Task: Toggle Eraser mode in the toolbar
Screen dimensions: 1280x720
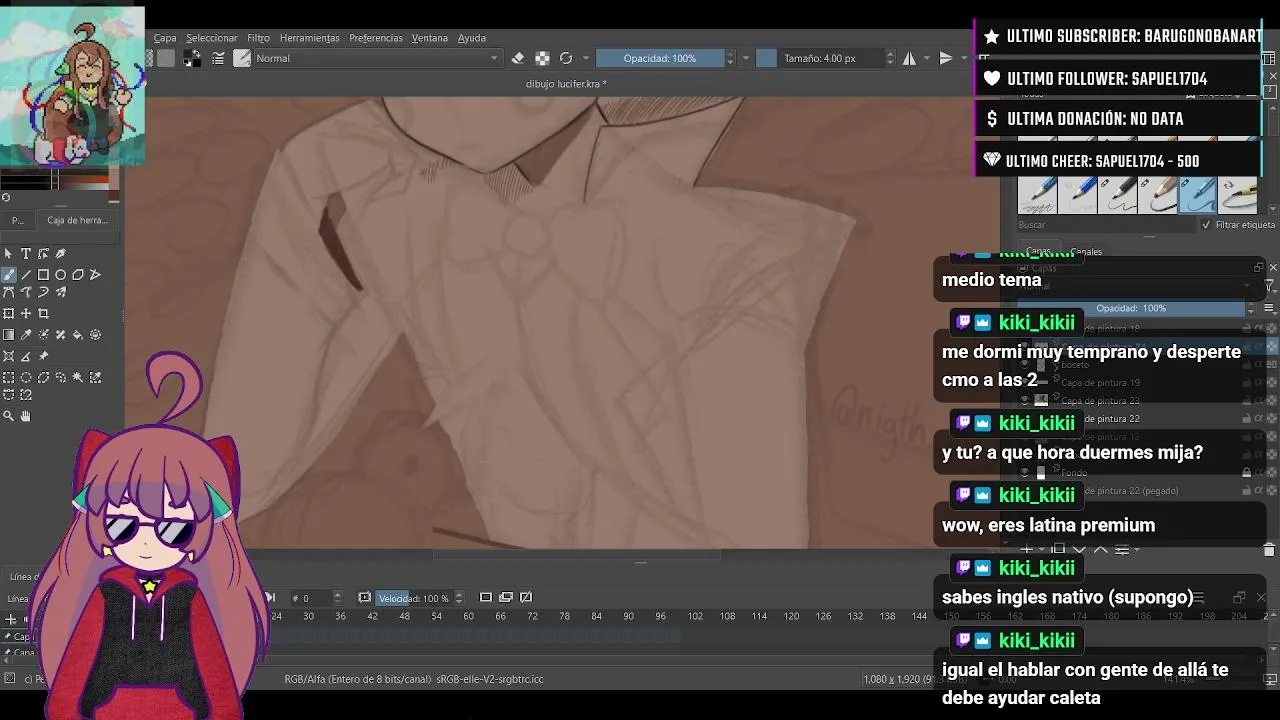Action: (x=518, y=58)
